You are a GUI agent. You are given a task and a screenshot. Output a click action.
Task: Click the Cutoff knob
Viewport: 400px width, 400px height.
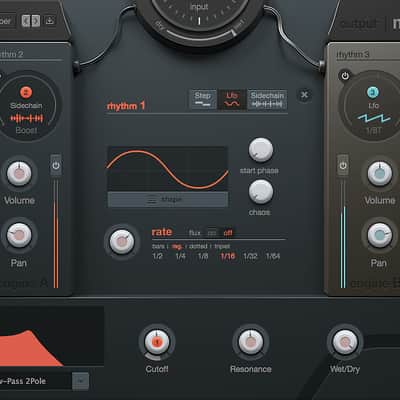[157, 342]
